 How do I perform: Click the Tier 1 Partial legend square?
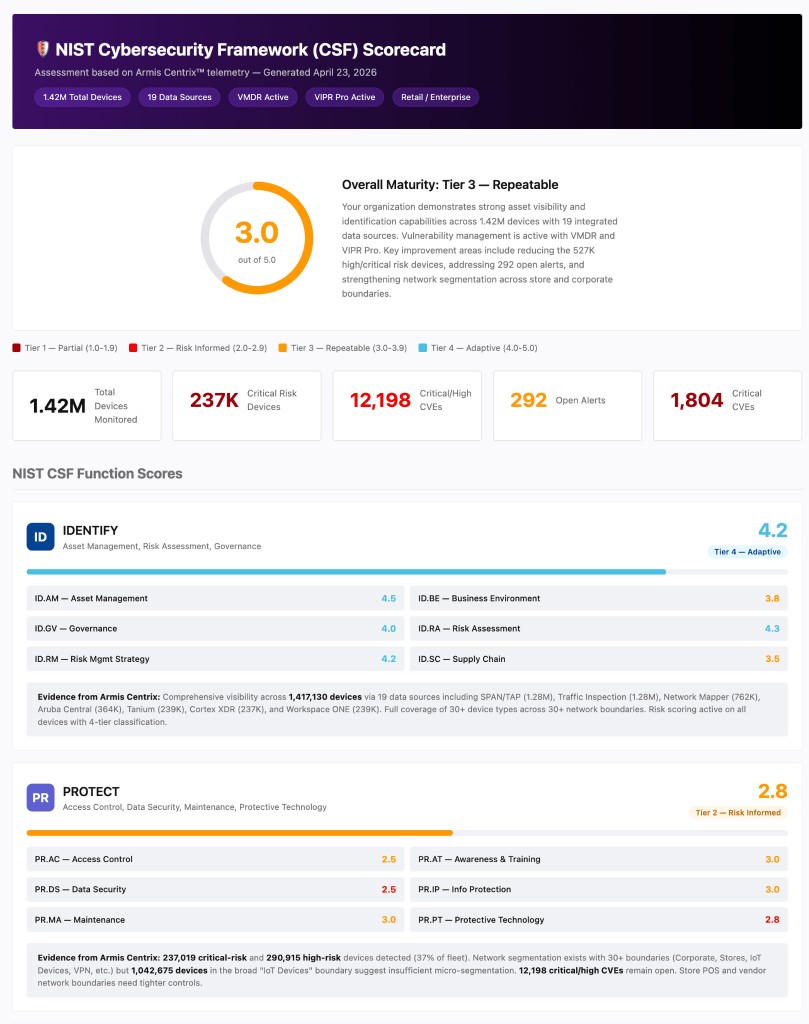click(x=16, y=348)
